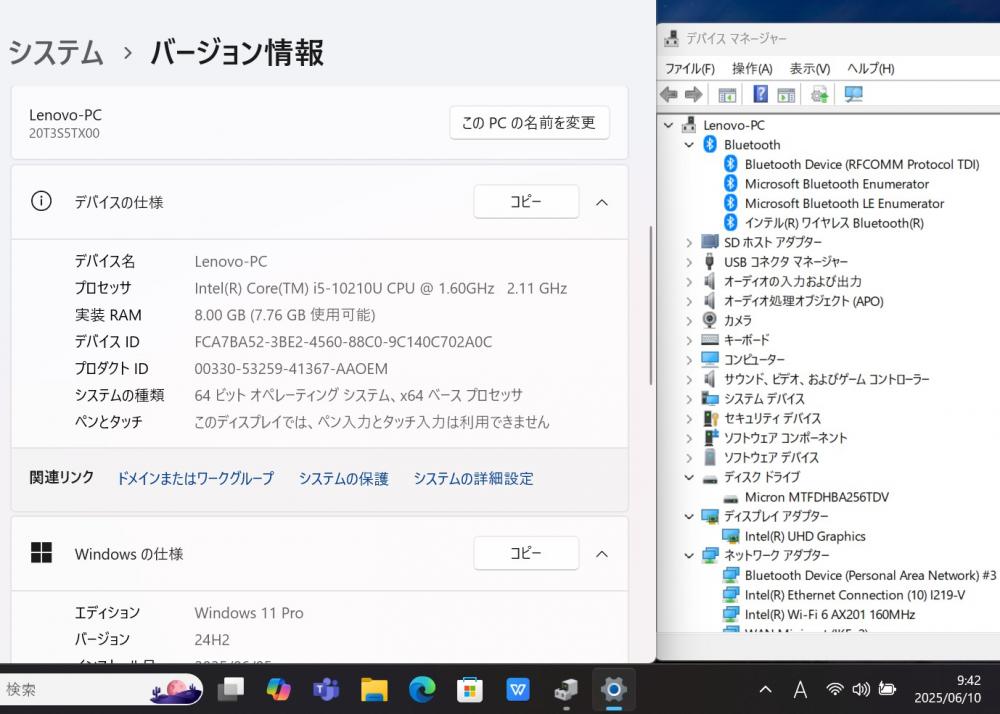Open Wi-Fi network tray icon
Viewport: 1000px width, 714px height.
(834, 689)
